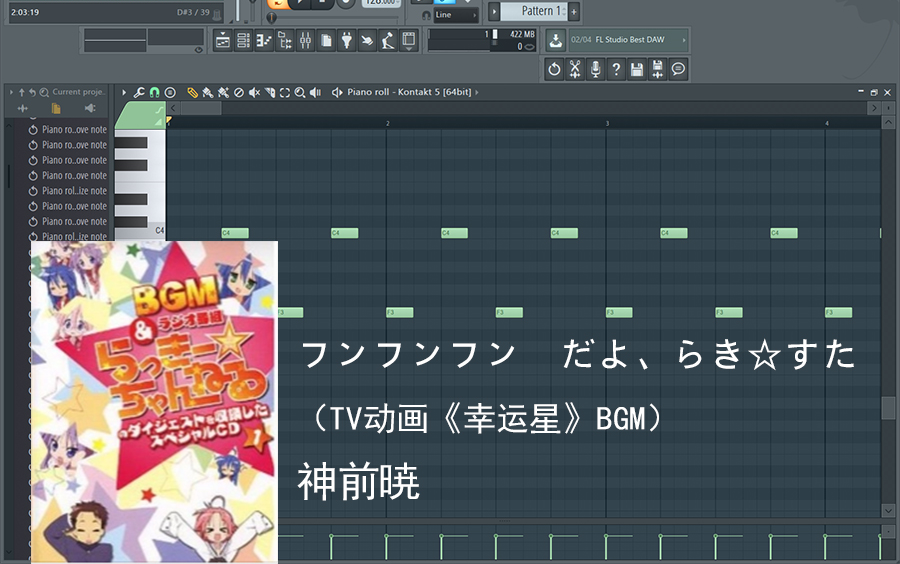900x564 pixels.
Task: Export audio with save-waveform icon
Action: pos(657,69)
